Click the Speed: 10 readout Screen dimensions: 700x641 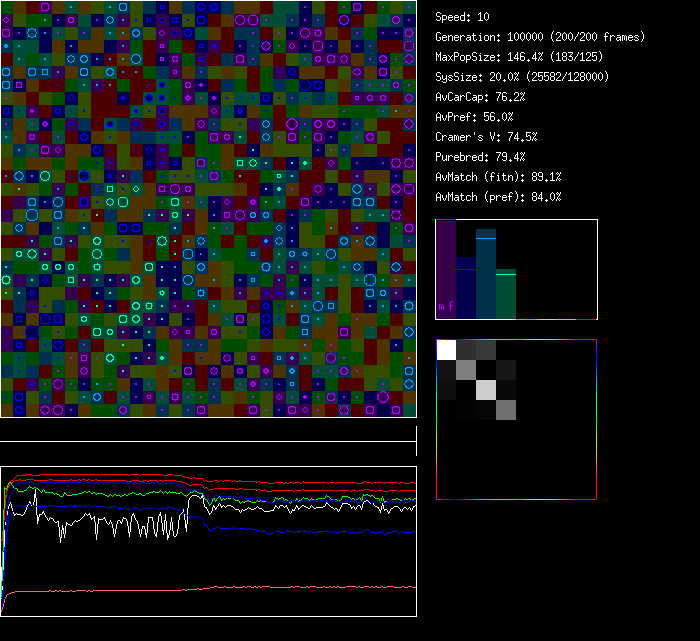tap(462, 17)
